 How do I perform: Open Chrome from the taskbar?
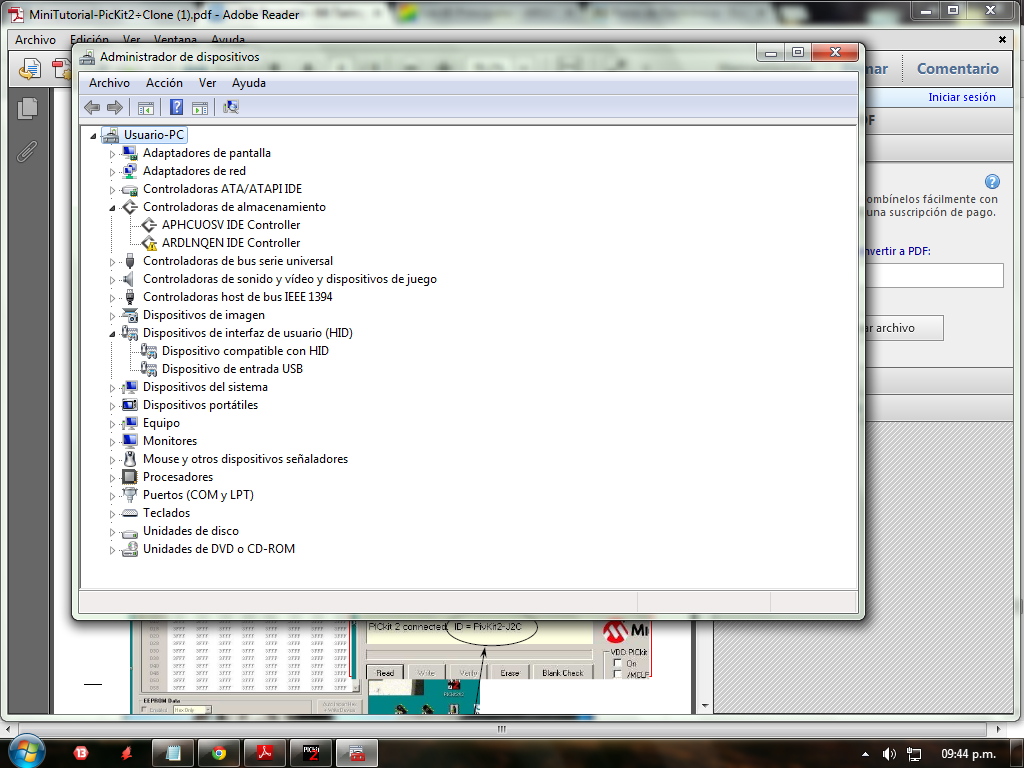pos(219,754)
